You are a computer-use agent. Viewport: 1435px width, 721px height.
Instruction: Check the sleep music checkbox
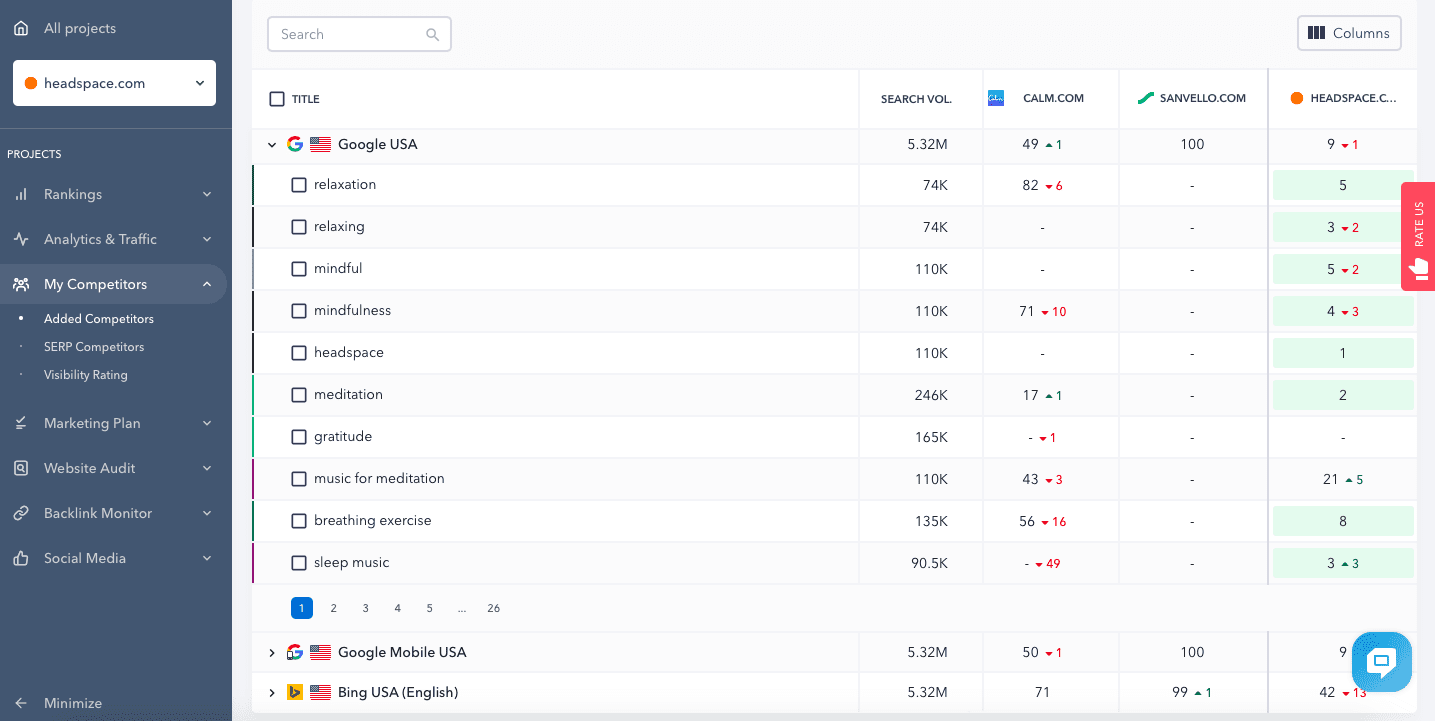click(299, 563)
